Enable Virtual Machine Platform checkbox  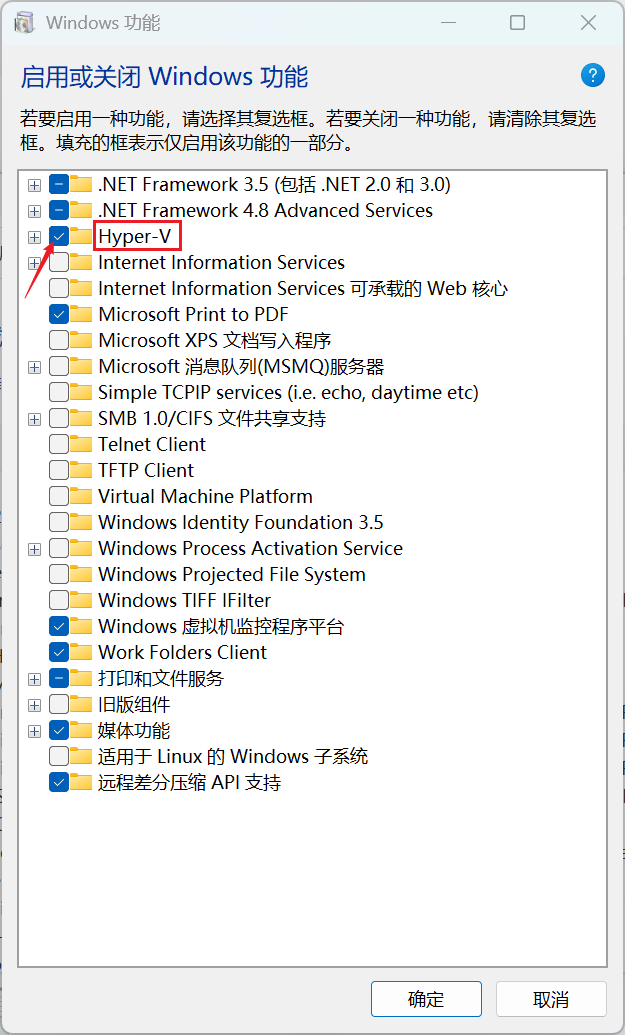coord(59,496)
